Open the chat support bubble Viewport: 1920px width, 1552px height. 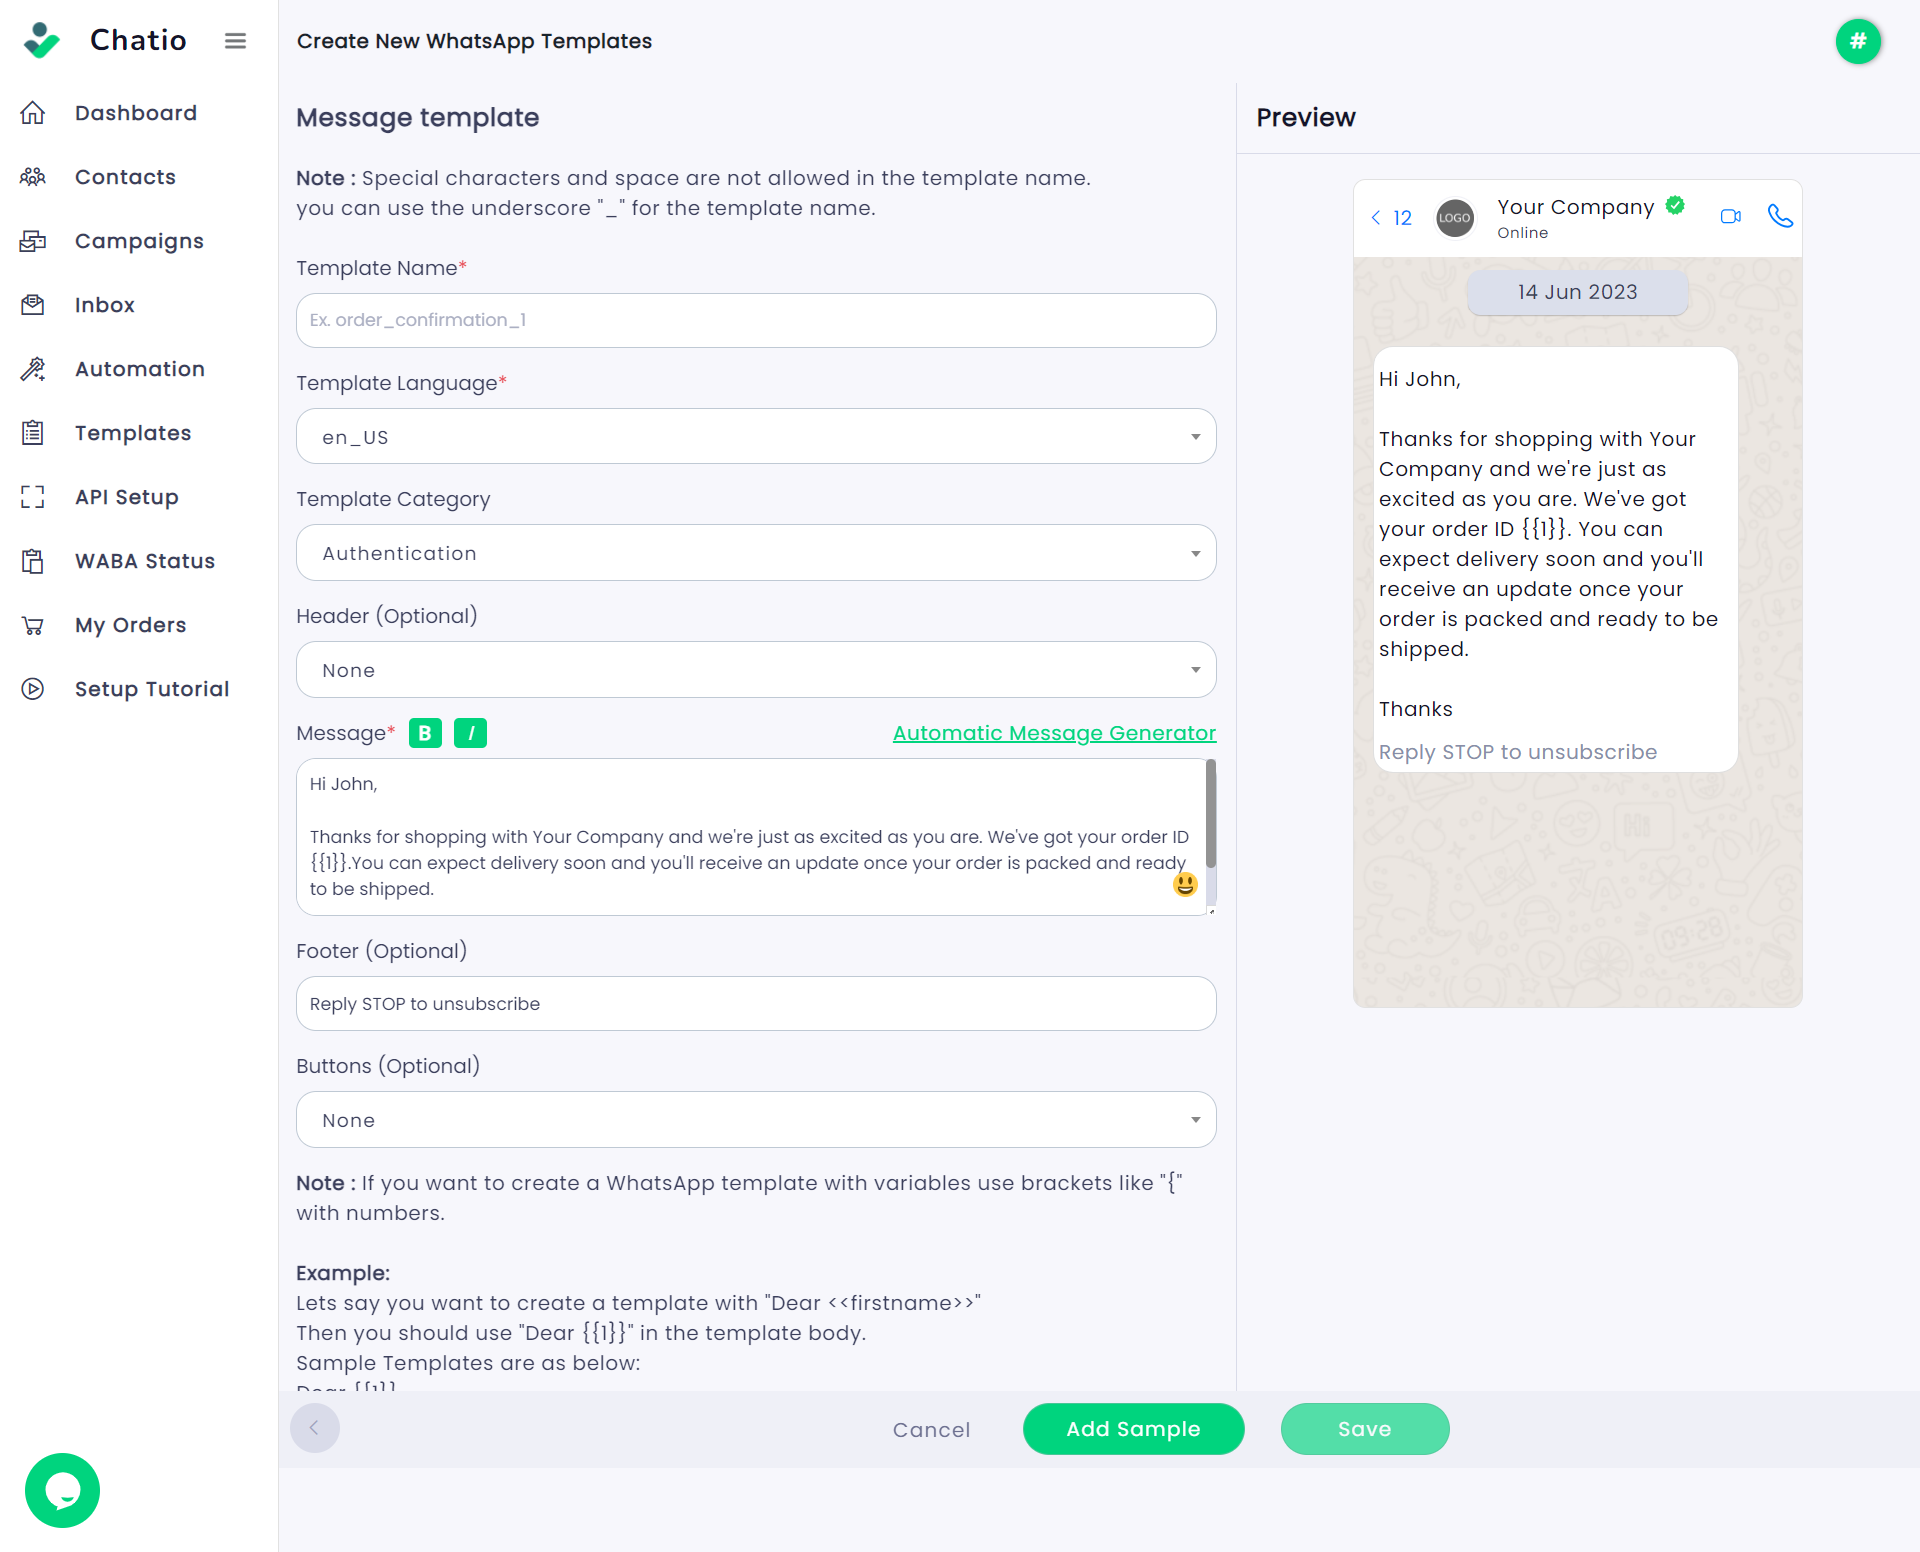tap(62, 1490)
